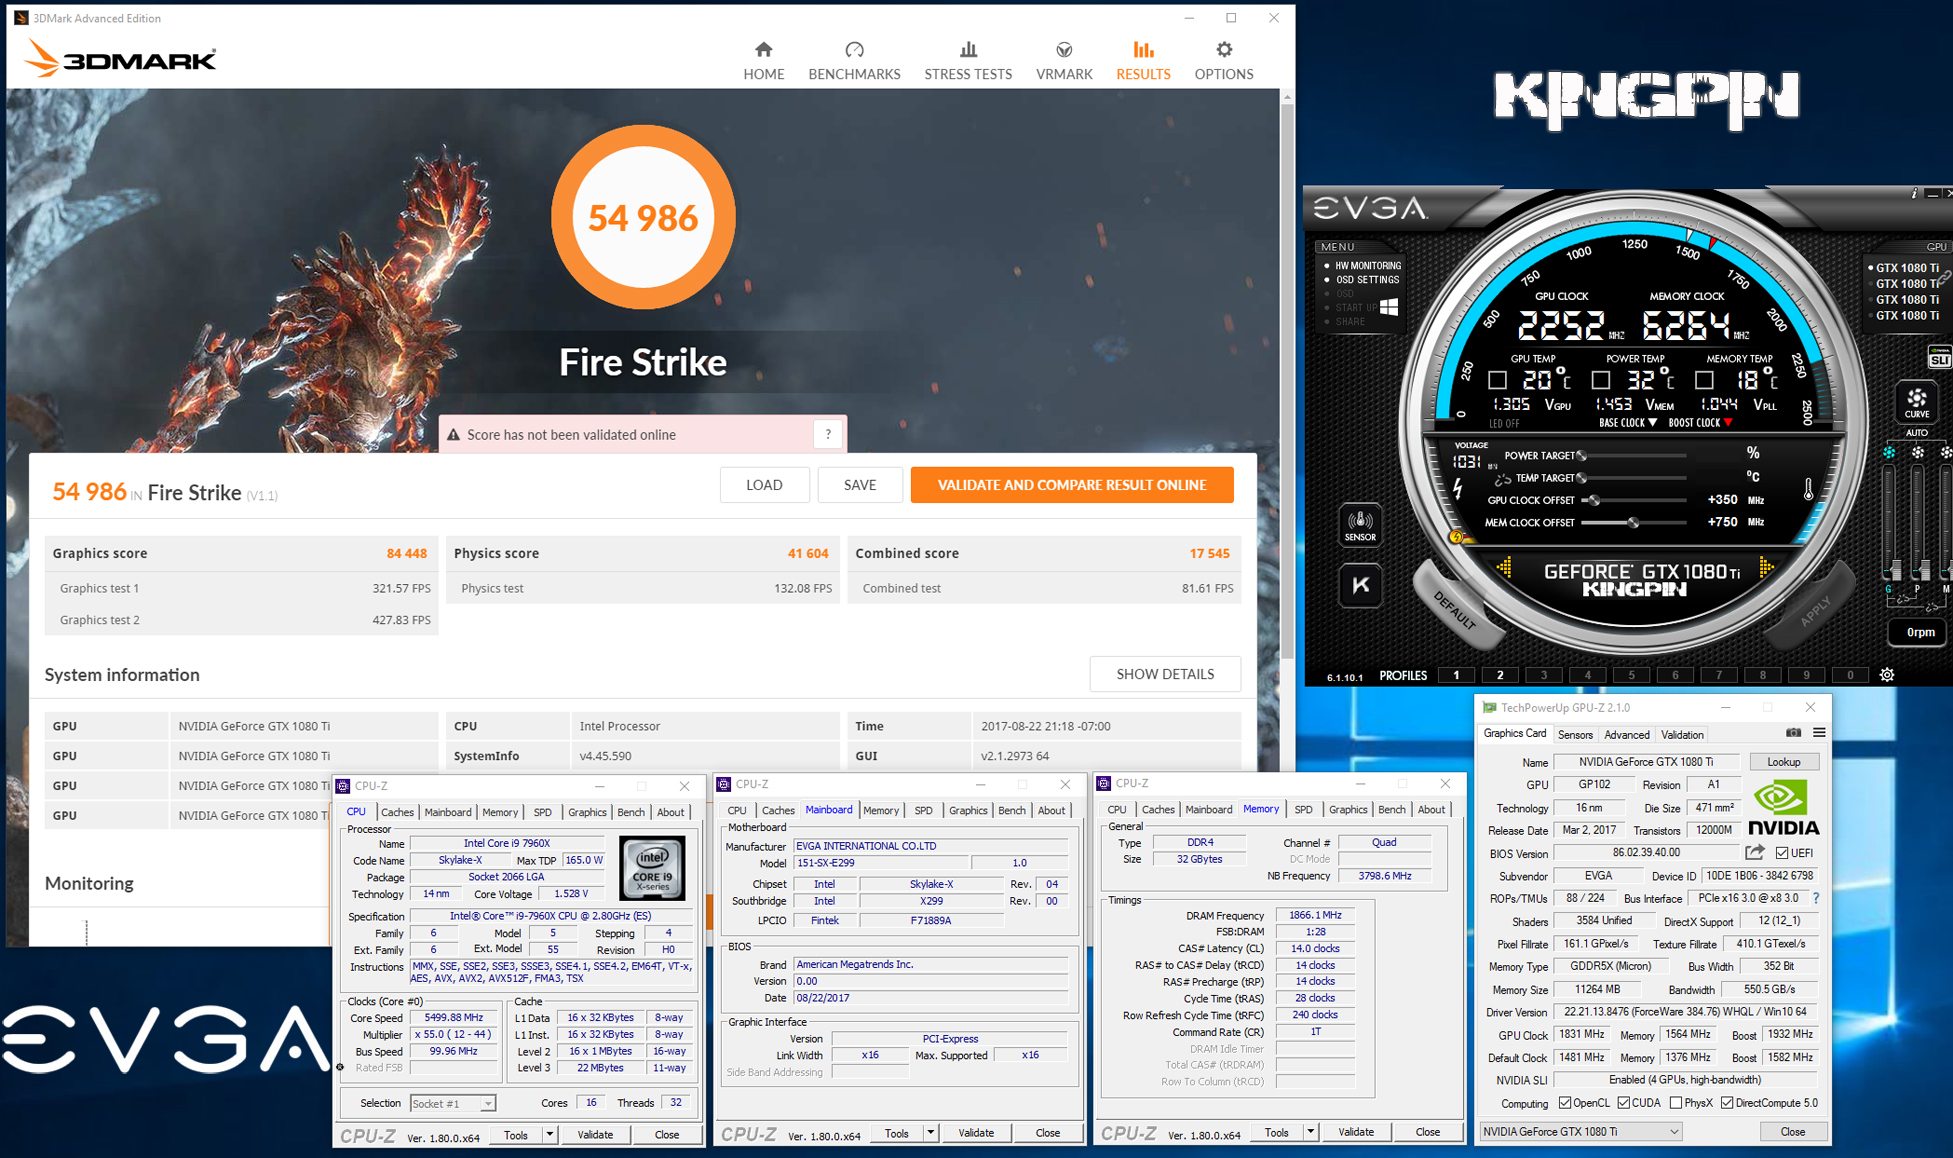Click LOAD button in 3DMark
1953x1158 pixels.
pos(764,485)
